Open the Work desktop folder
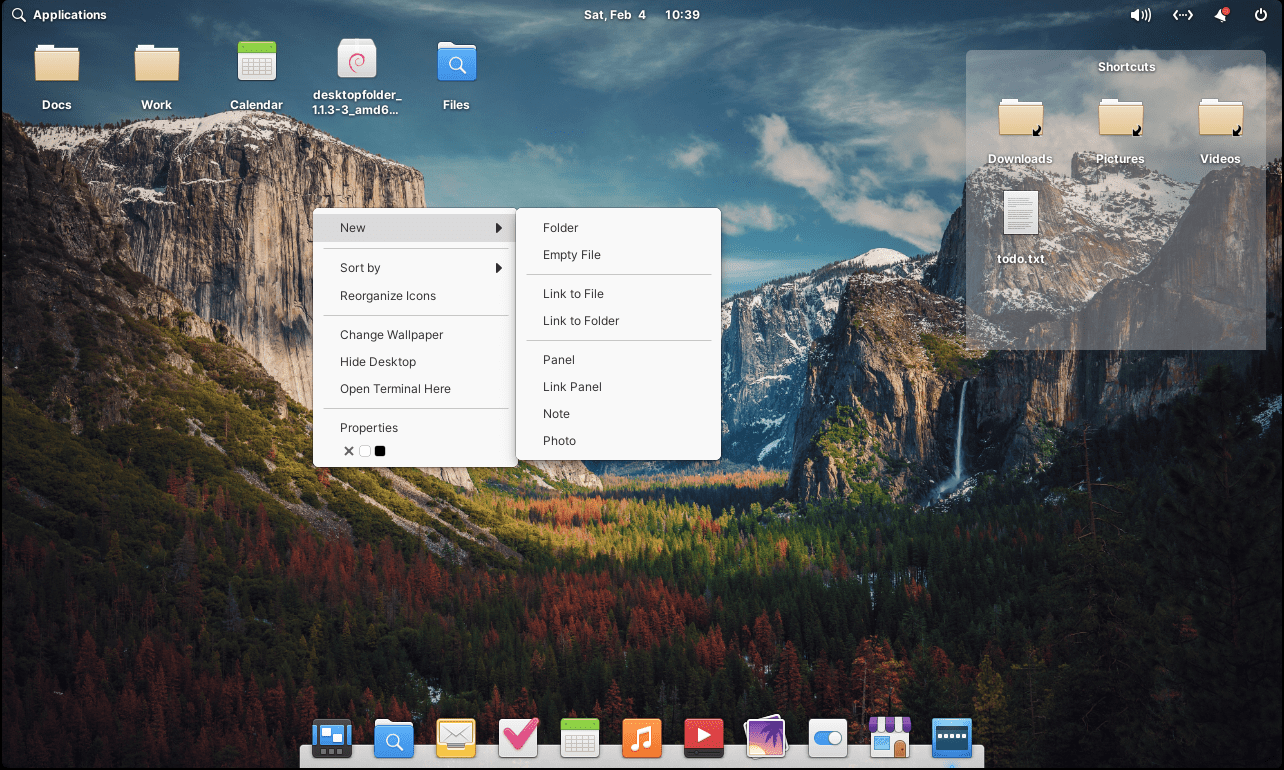The image size is (1284, 770). click(x=157, y=63)
